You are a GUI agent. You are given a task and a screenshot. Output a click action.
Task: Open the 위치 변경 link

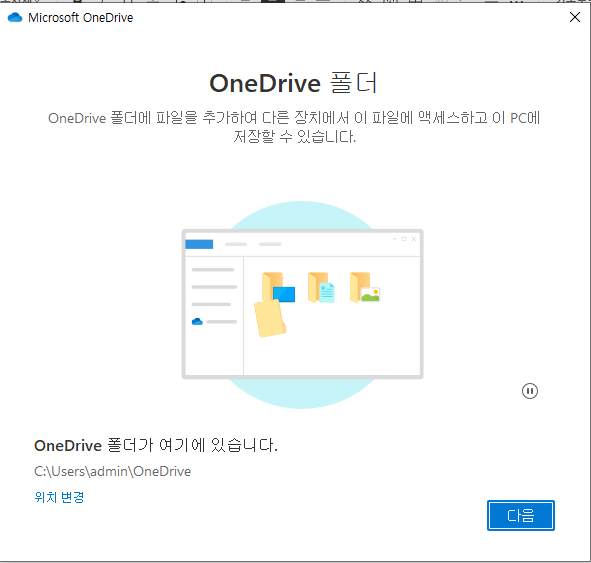point(59,497)
